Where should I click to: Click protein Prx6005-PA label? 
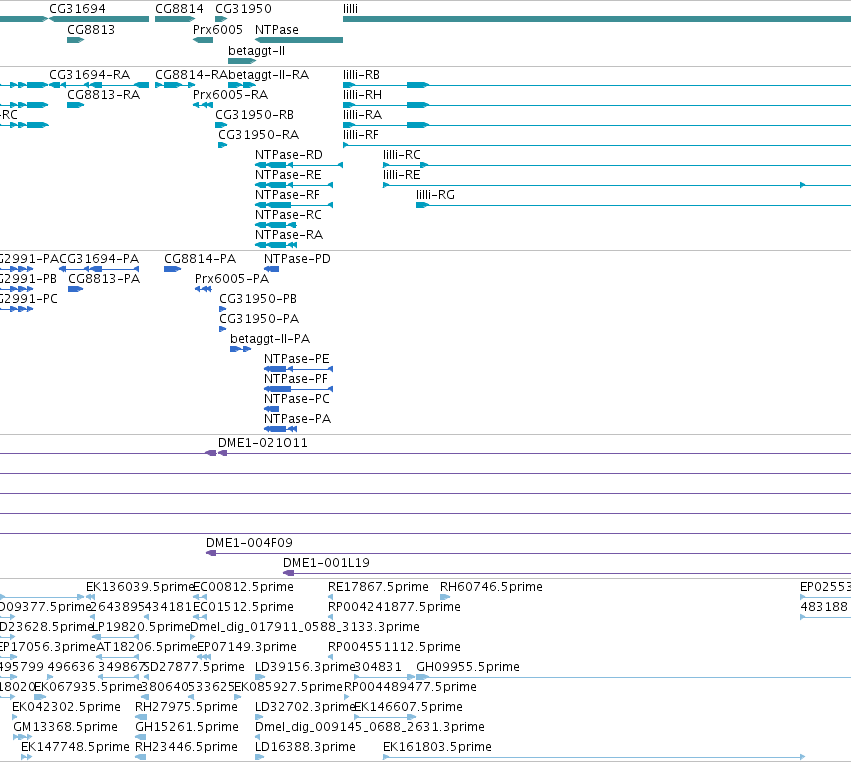(232, 278)
